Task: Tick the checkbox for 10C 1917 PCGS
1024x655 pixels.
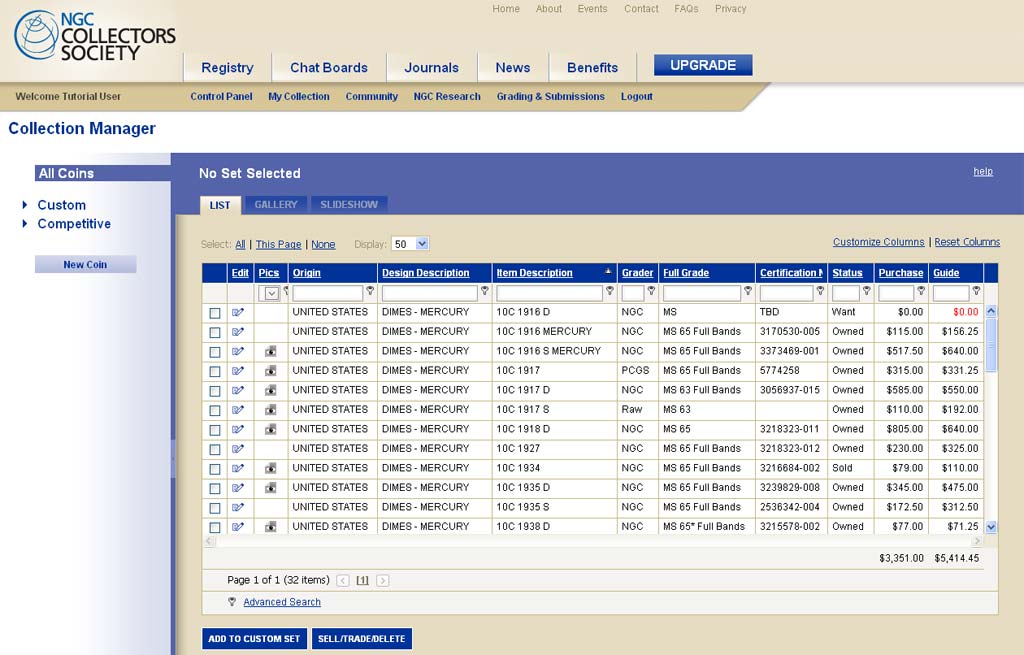Action: tap(215, 372)
